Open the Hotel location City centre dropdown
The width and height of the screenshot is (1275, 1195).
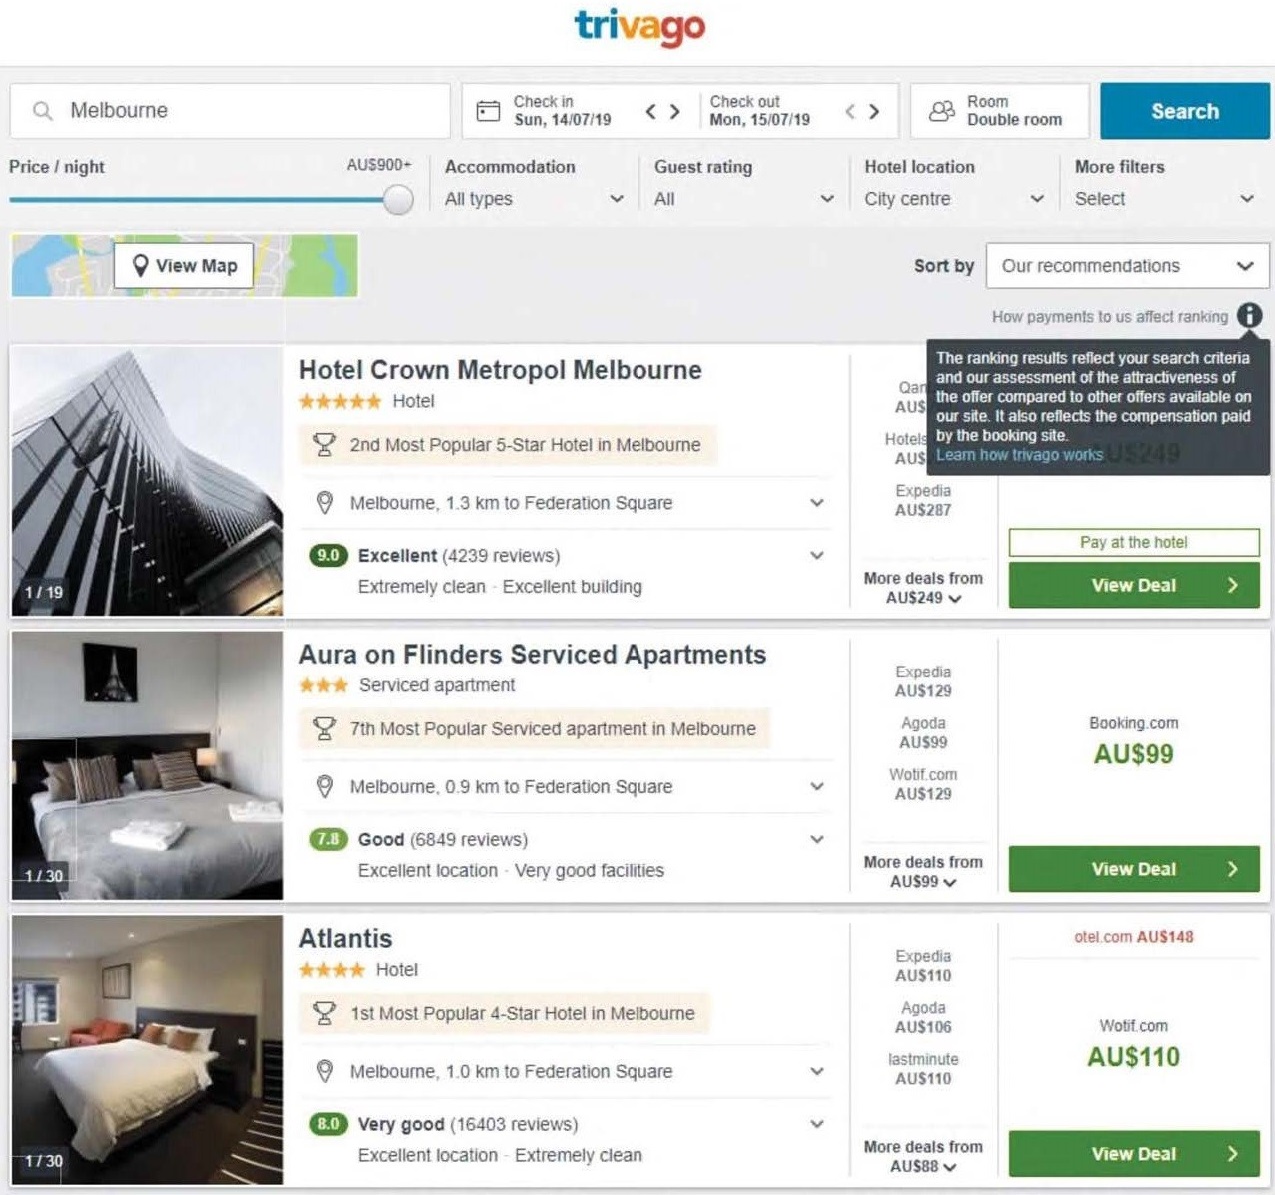tap(954, 199)
